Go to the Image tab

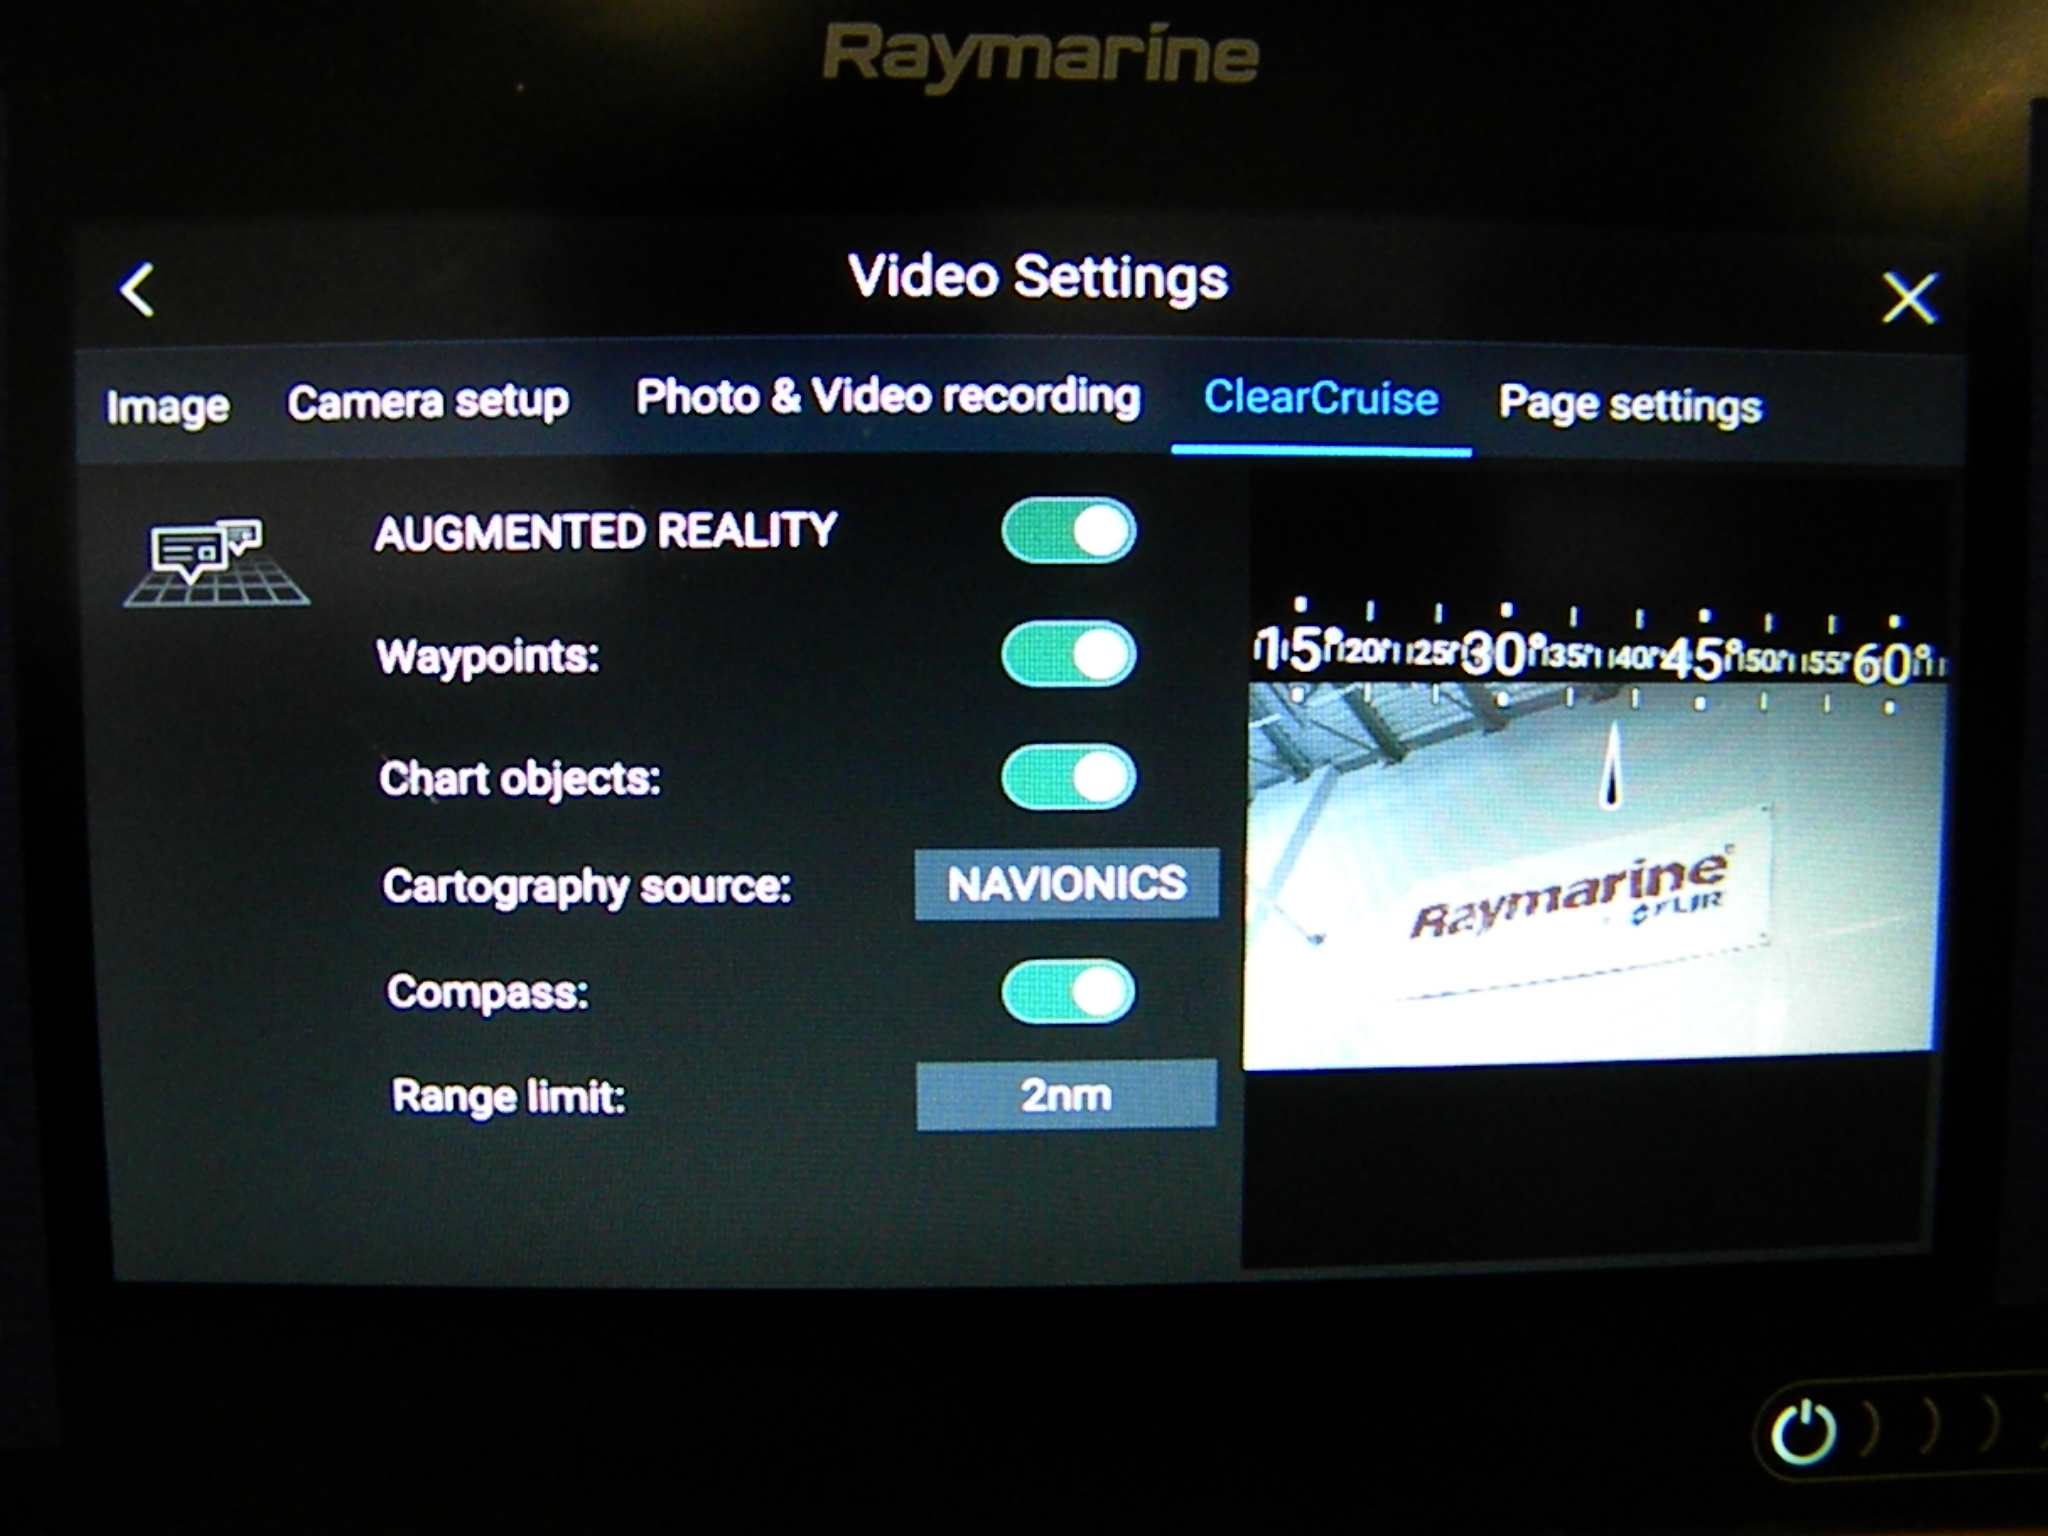pyautogui.click(x=170, y=404)
